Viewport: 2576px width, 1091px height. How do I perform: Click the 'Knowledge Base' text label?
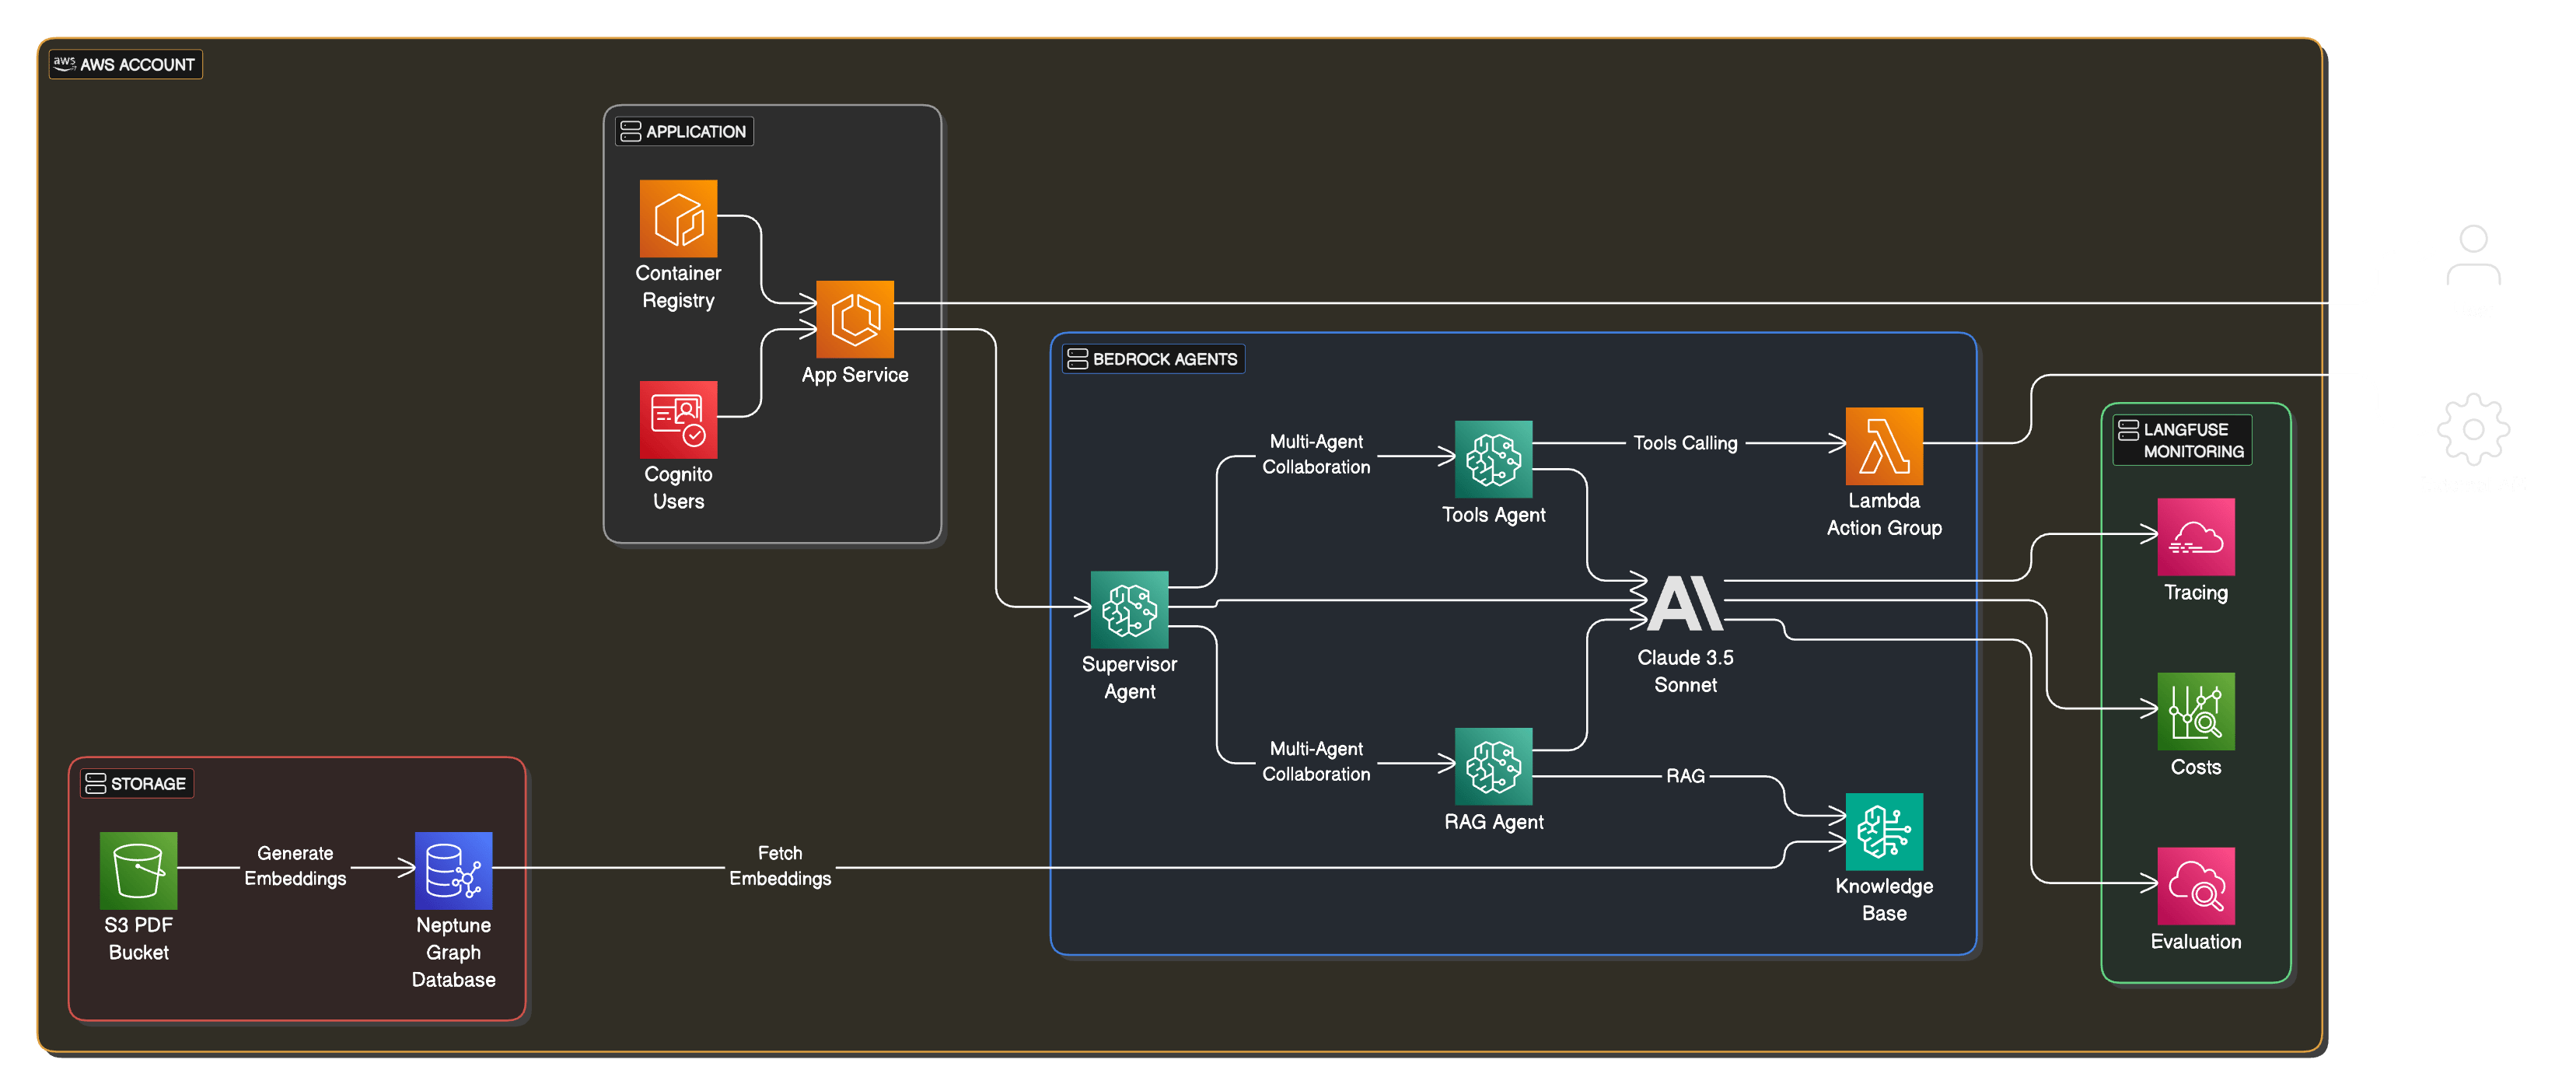pos(1884,900)
